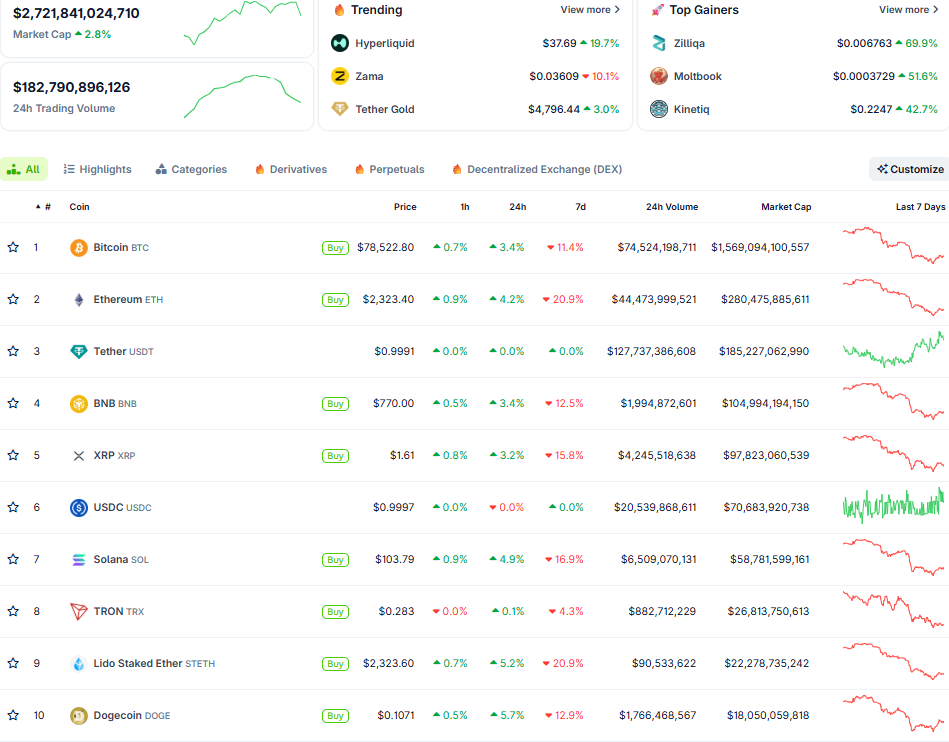The height and width of the screenshot is (742, 949).
Task: Open the Customize table options
Action: [x=909, y=169]
